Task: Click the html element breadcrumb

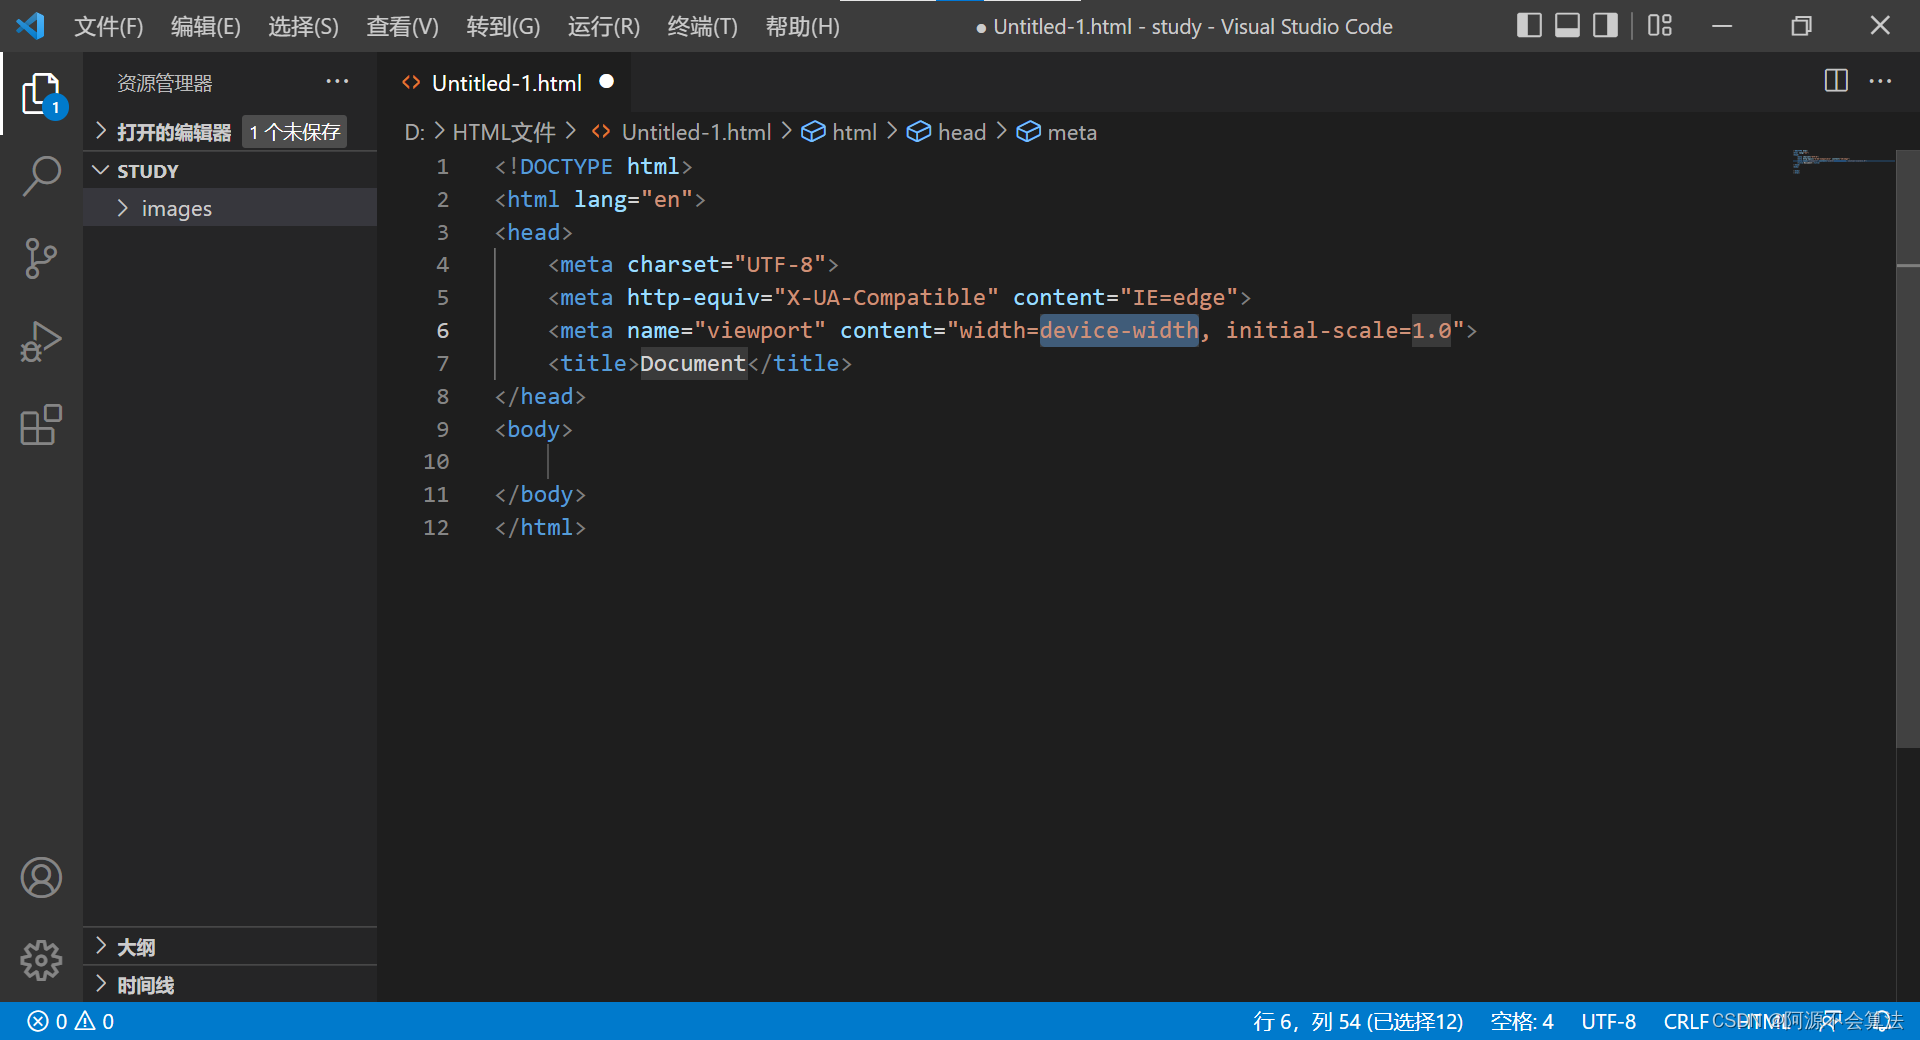Action: (840, 132)
